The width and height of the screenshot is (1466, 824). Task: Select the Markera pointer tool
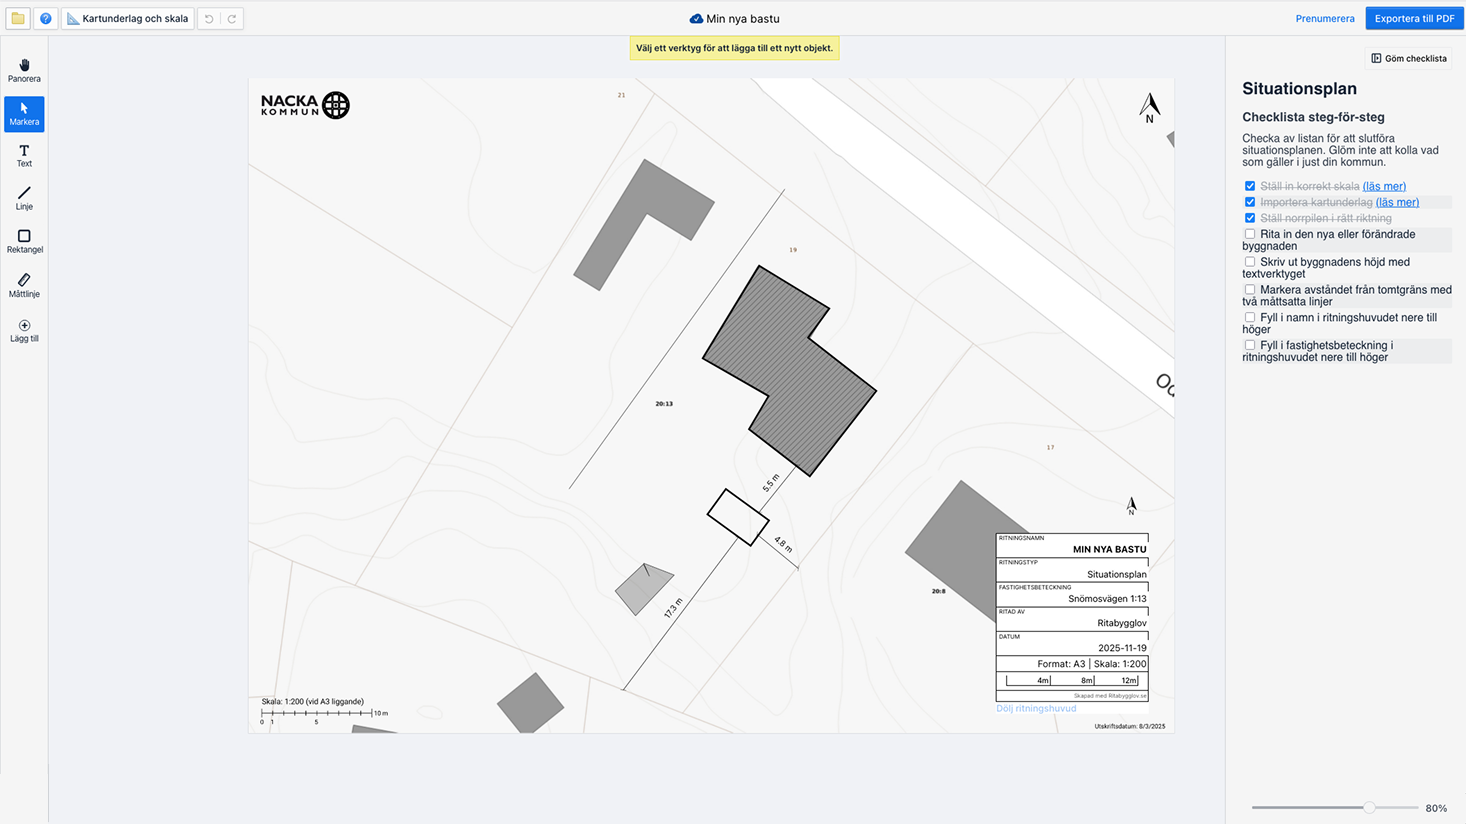(x=24, y=114)
